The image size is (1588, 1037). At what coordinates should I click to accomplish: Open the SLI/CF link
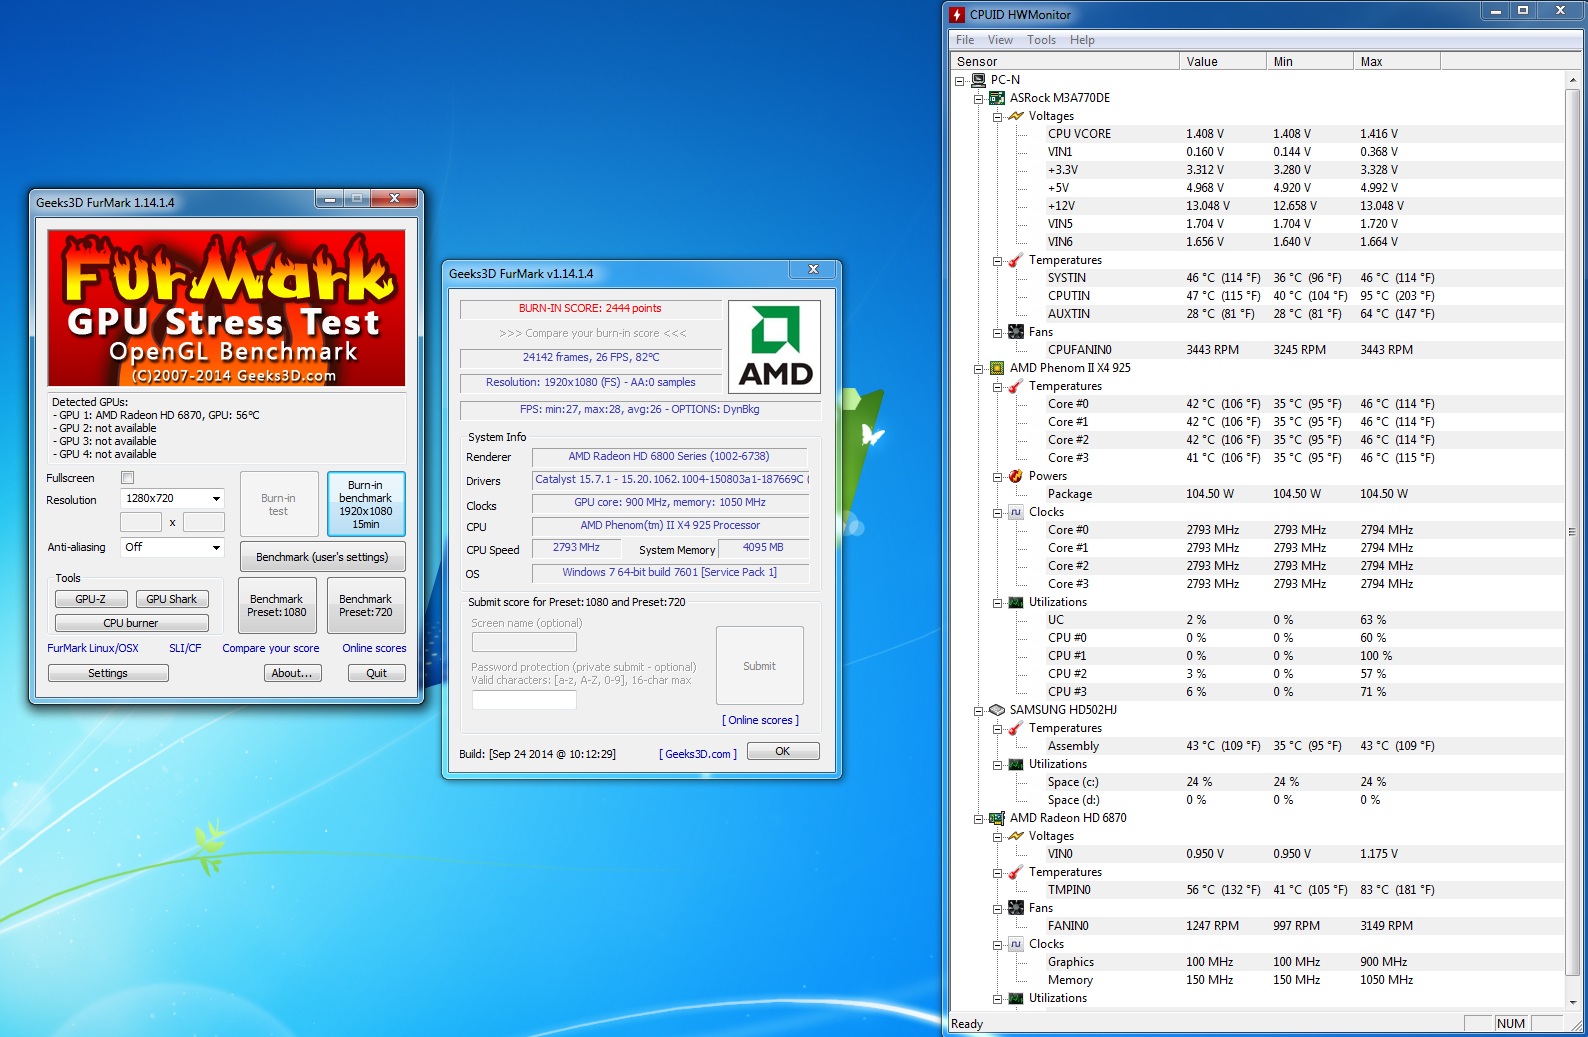pos(185,648)
